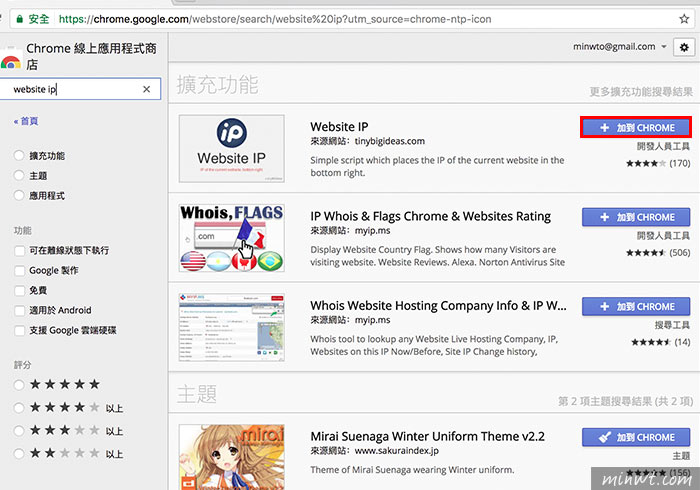The height and width of the screenshot is (490, 700).
Task: Filter by two stars and up
Action: 19,454
